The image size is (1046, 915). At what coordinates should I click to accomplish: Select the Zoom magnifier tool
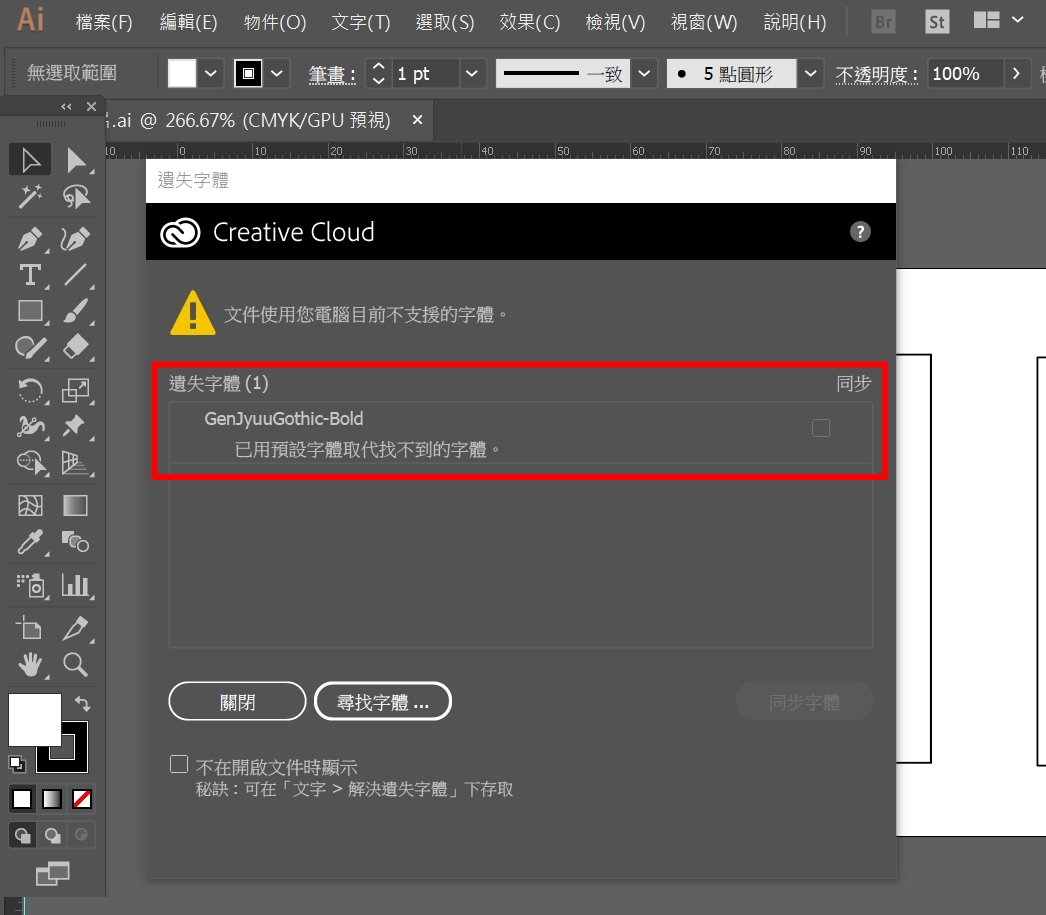coord(75,663)
